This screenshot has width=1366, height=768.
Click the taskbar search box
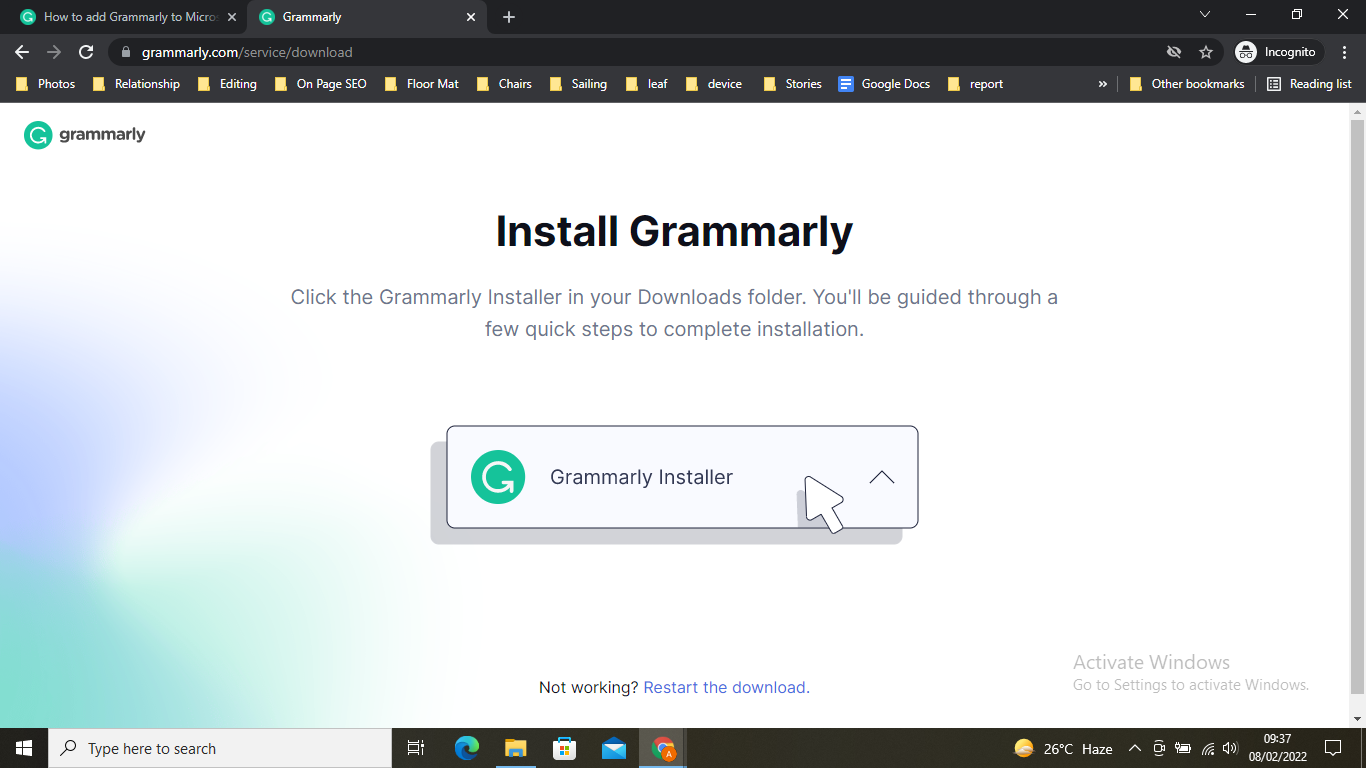(x=220, y=748)
